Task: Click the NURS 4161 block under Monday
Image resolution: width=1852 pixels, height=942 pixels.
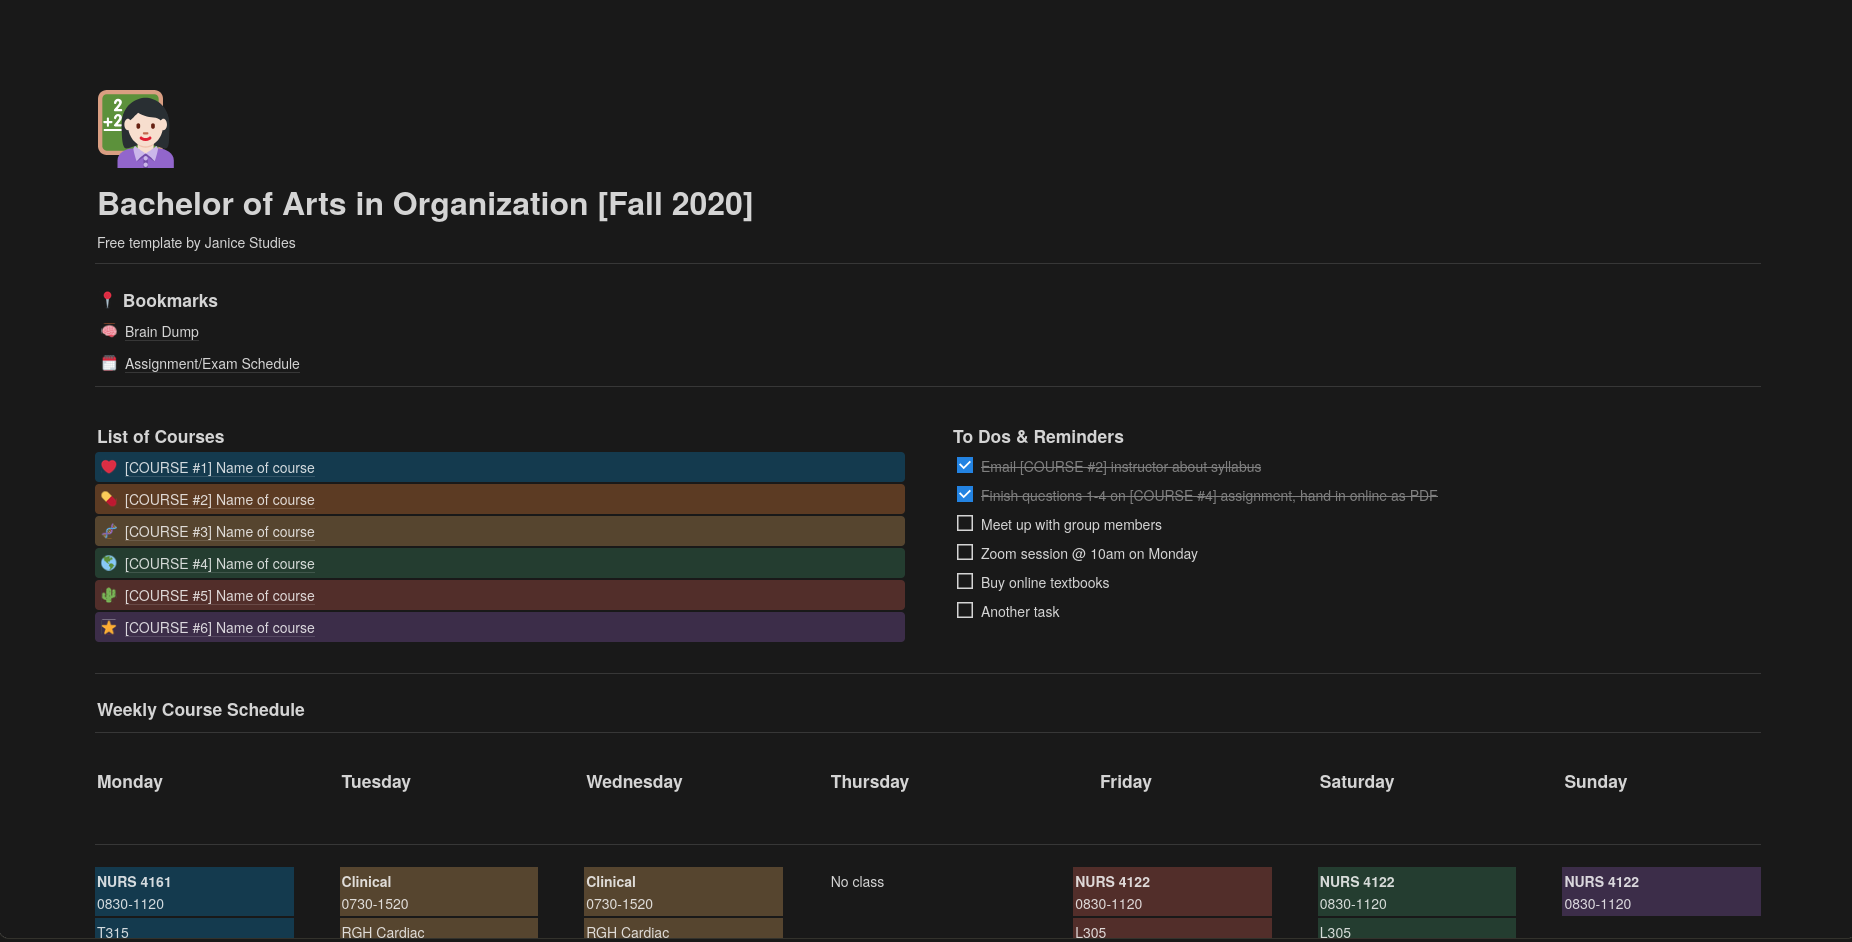Action: [195, 891]
